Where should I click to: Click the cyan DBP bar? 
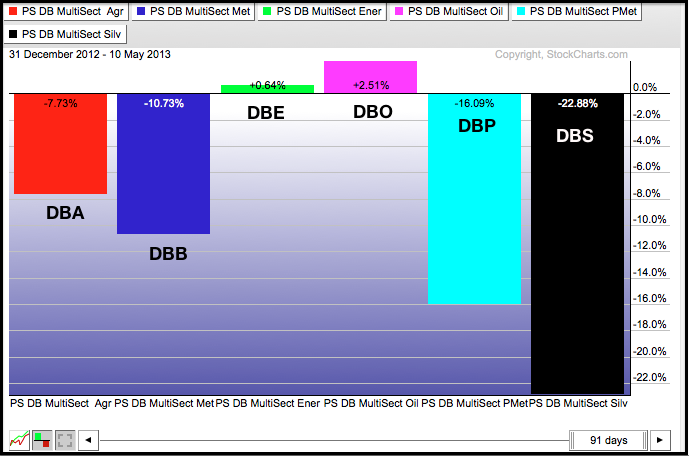(x=475, y=199)
